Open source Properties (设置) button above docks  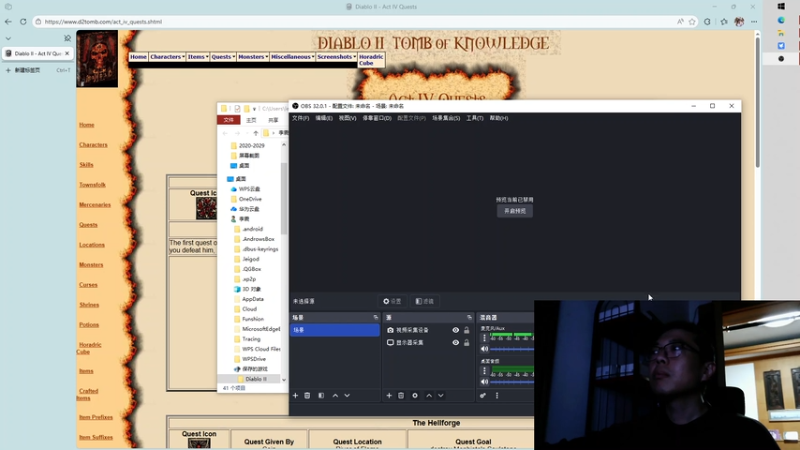coord(392,301)
